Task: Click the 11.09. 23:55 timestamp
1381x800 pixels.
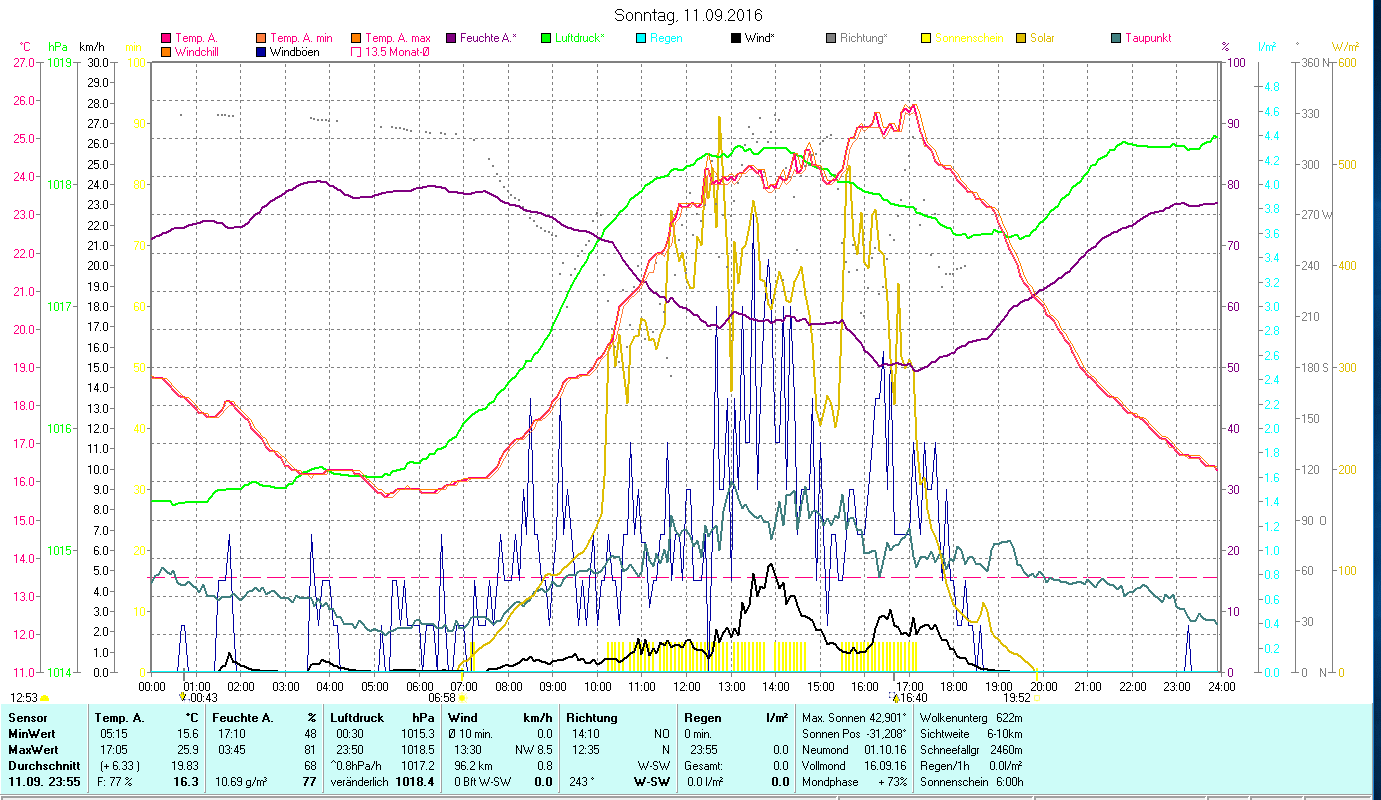Action: (x=44, y=781)
